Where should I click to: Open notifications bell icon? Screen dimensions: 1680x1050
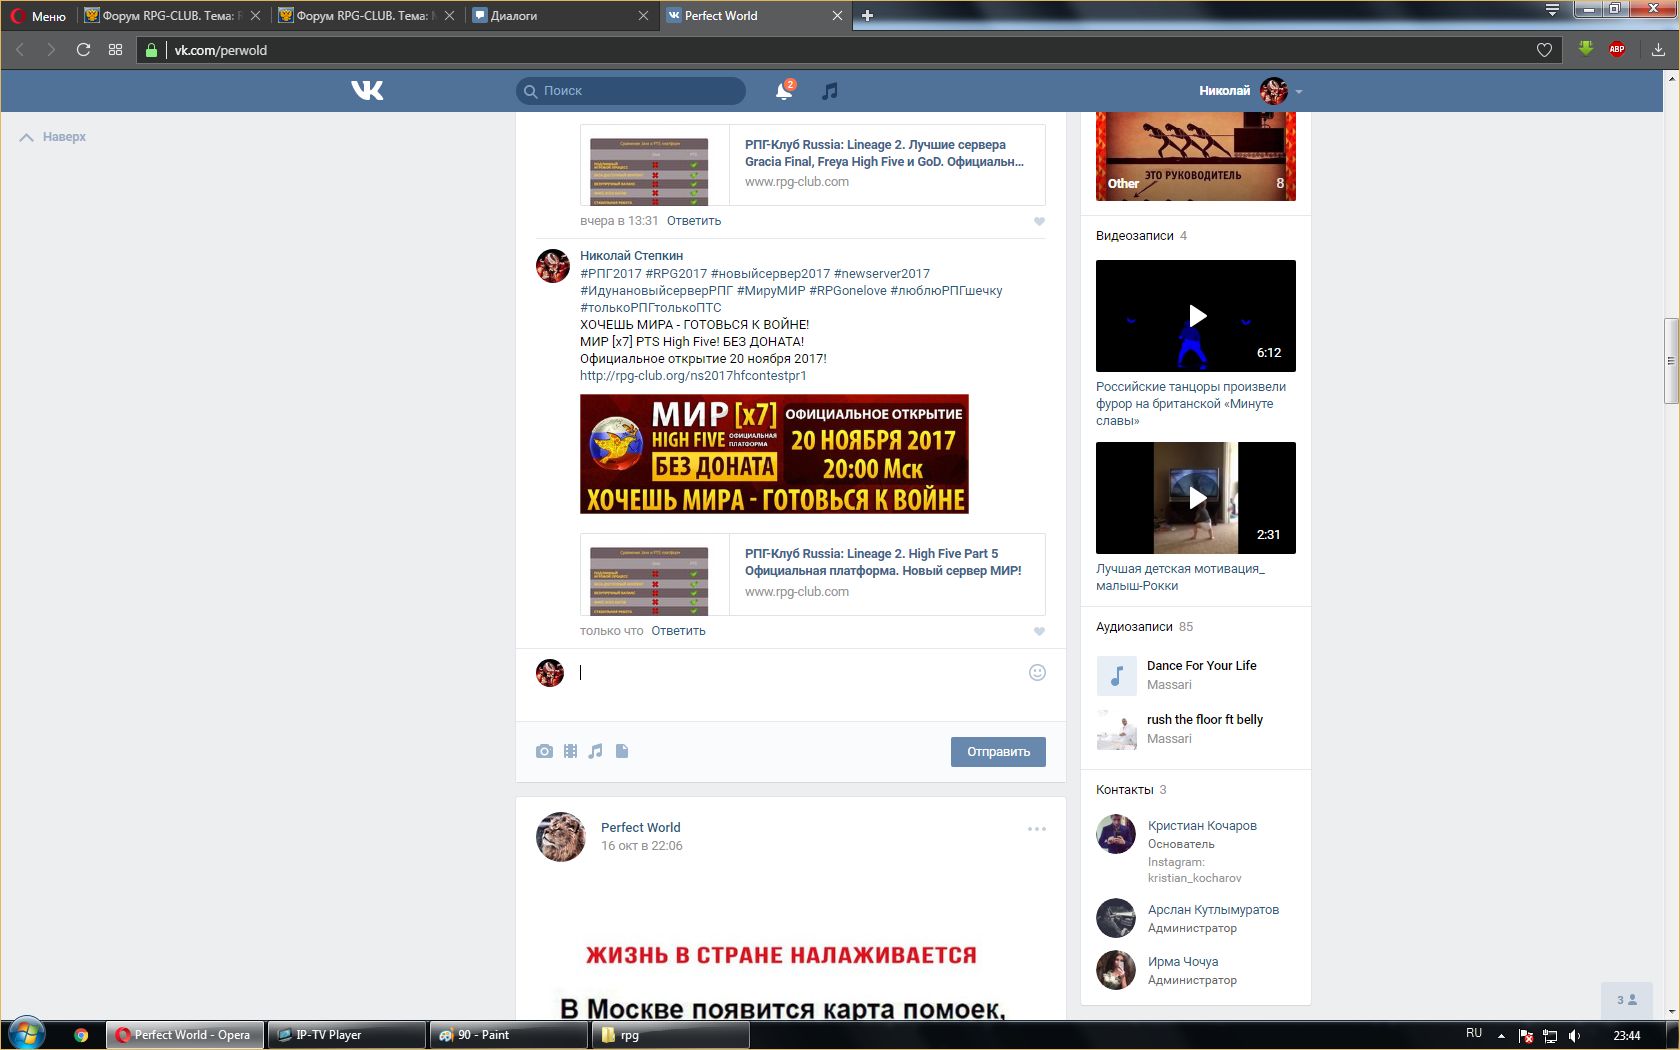click(x=784, y=91)
